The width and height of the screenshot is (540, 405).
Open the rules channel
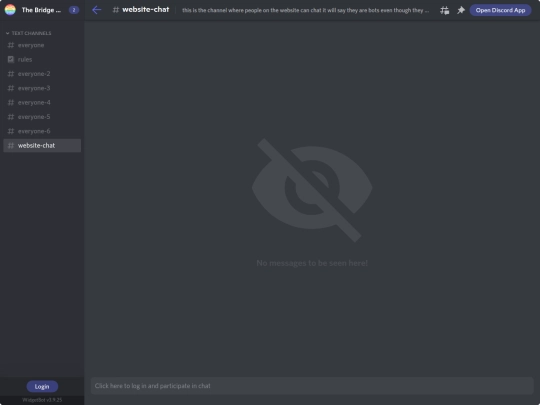[x=42, y=60]
